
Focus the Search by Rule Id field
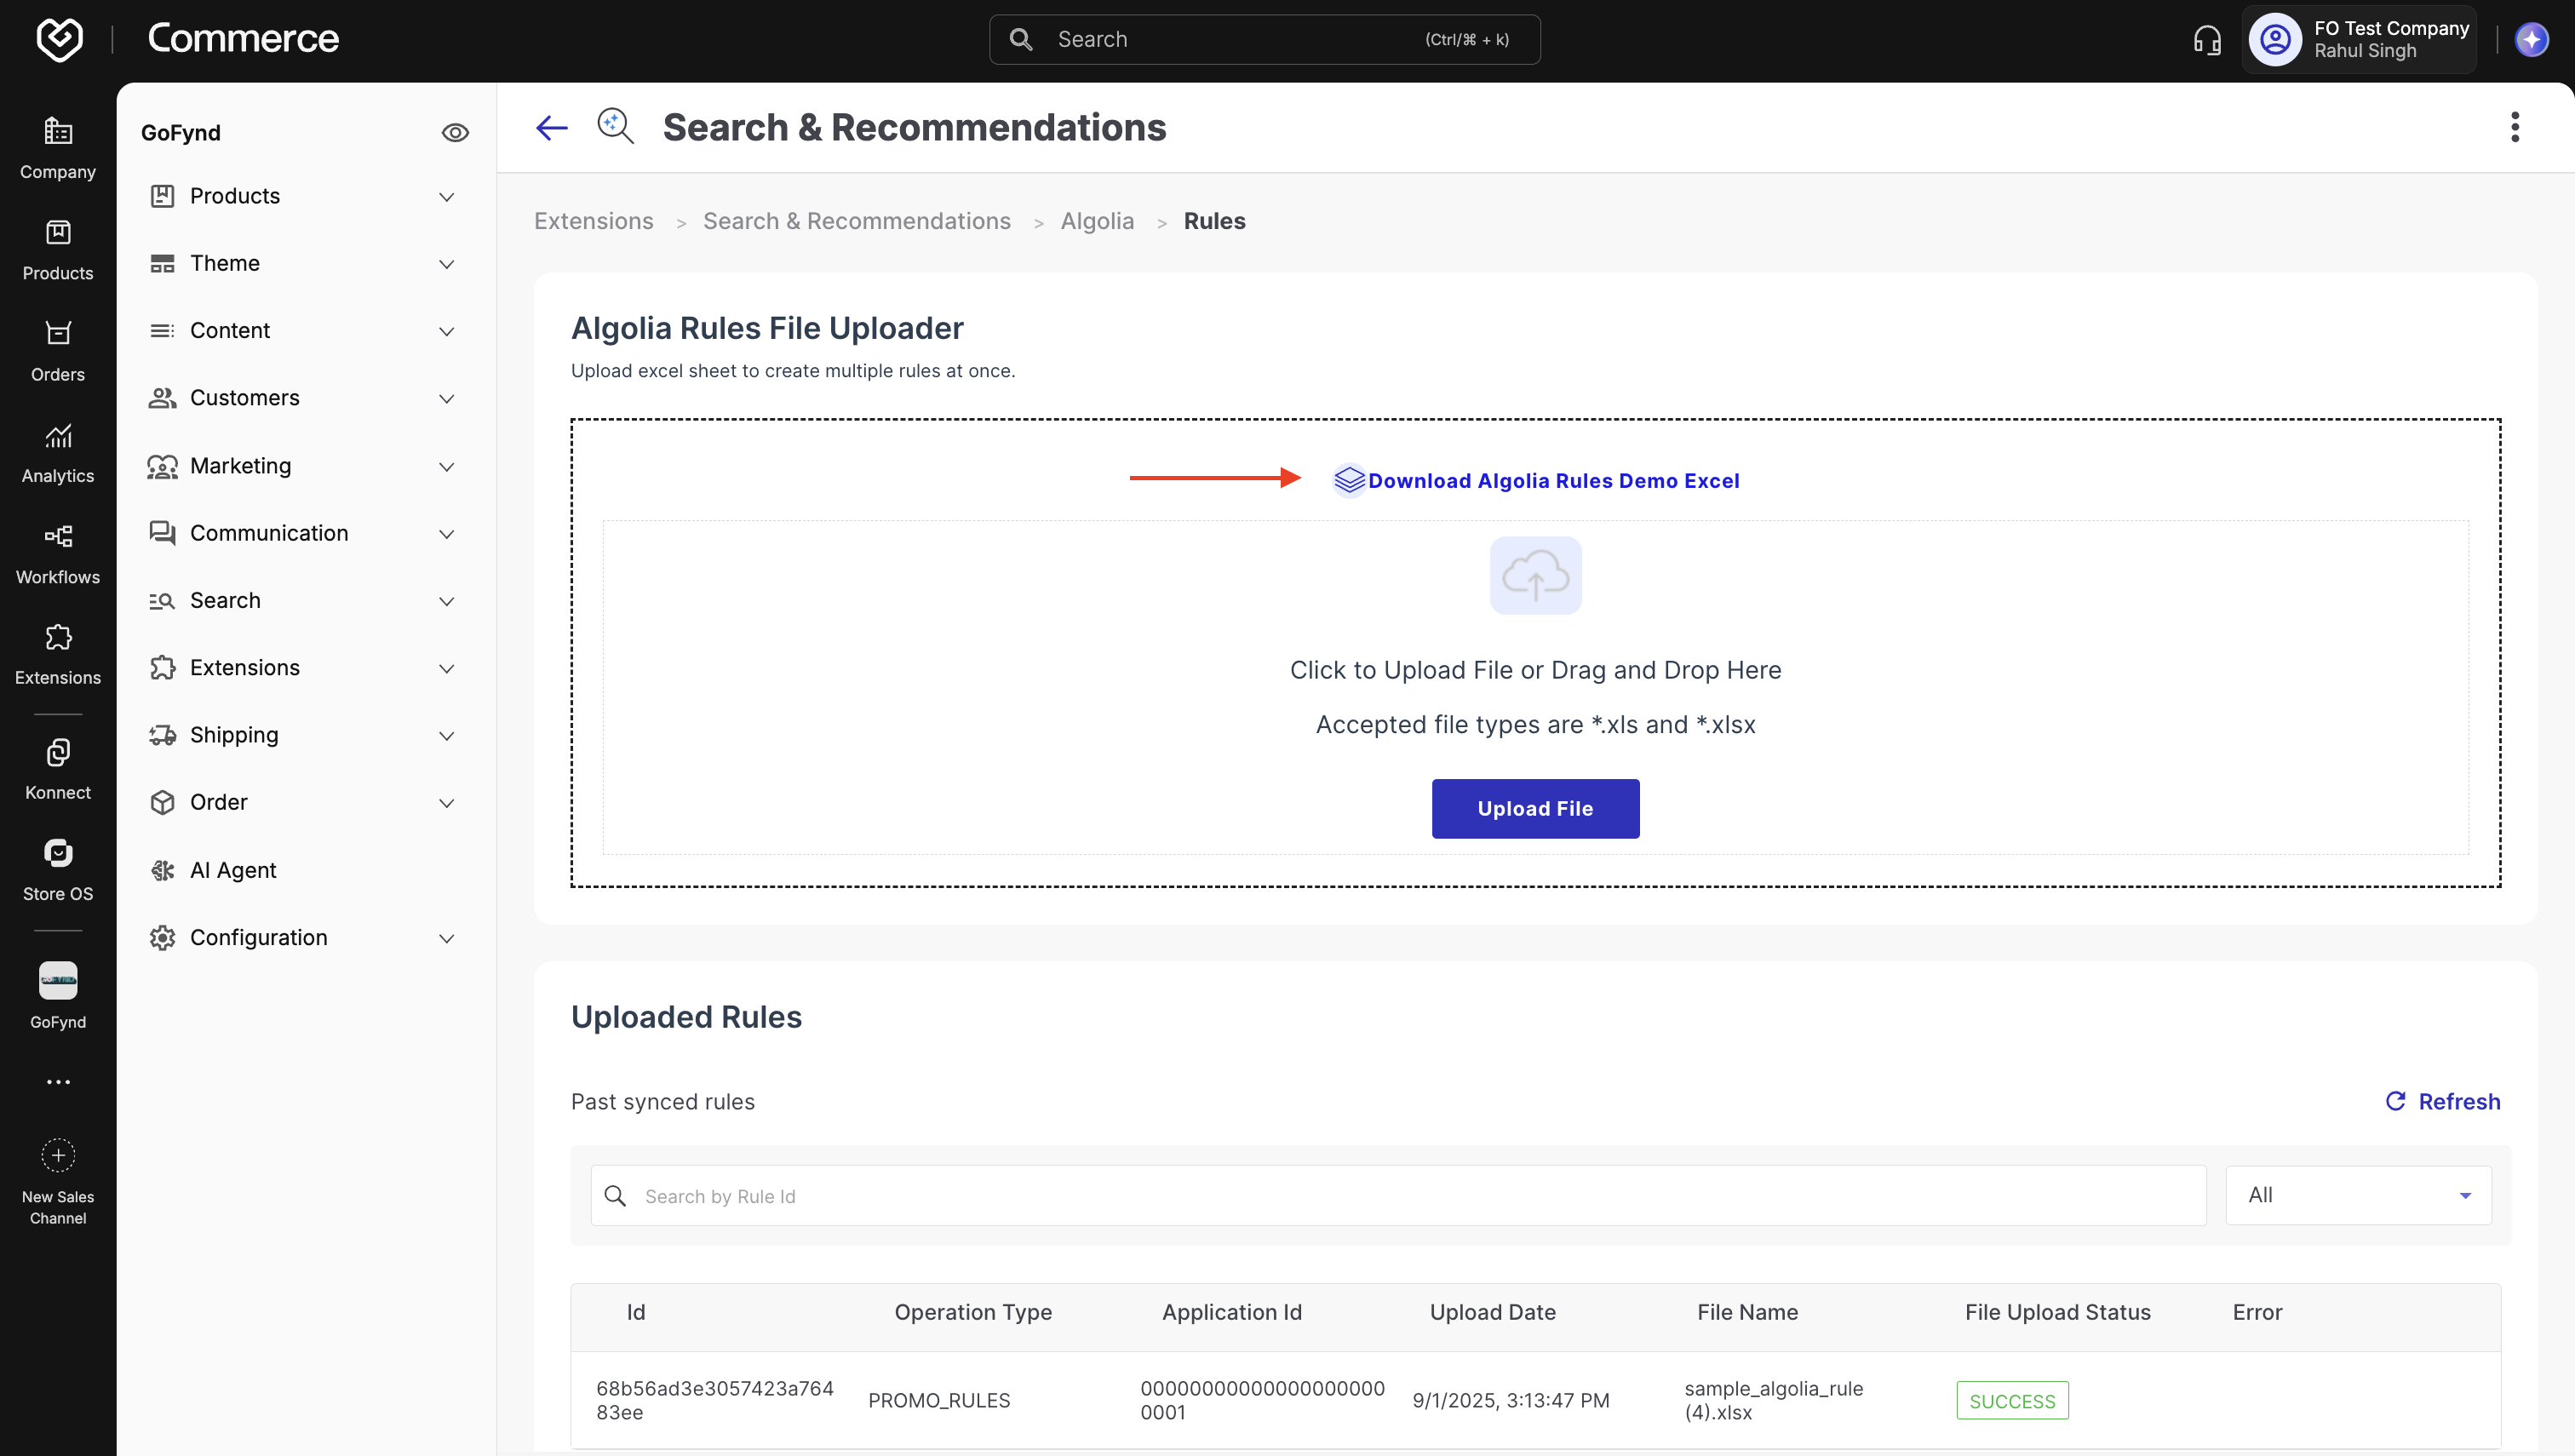click(1398, 1196)
